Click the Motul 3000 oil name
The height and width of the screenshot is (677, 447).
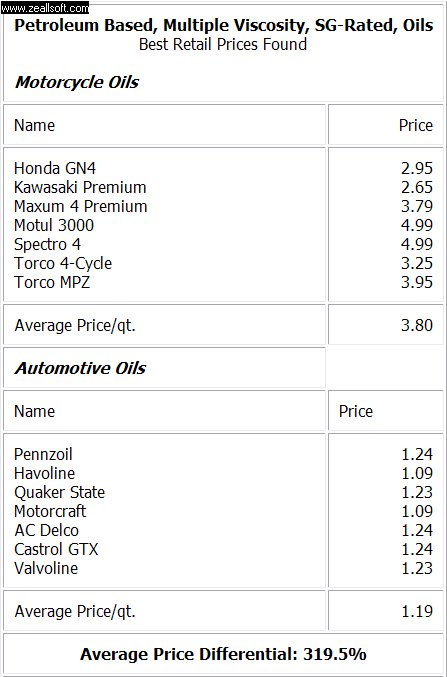tap(54, 225)
